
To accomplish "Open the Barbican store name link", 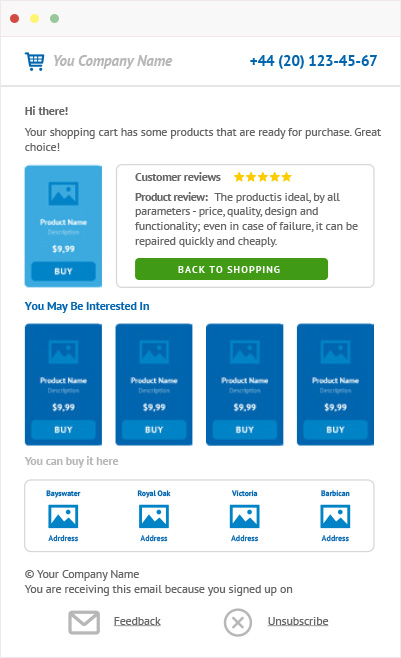I will 335,493.
